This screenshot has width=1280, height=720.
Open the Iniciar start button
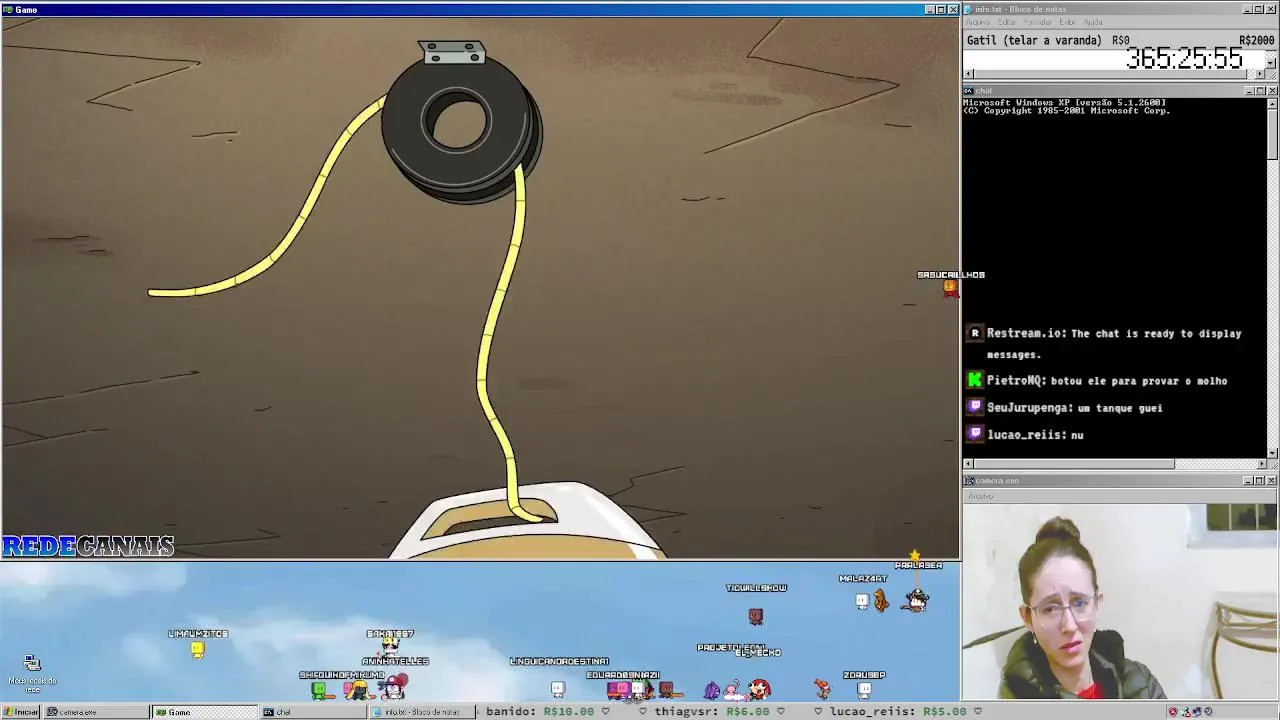[21, 712]
